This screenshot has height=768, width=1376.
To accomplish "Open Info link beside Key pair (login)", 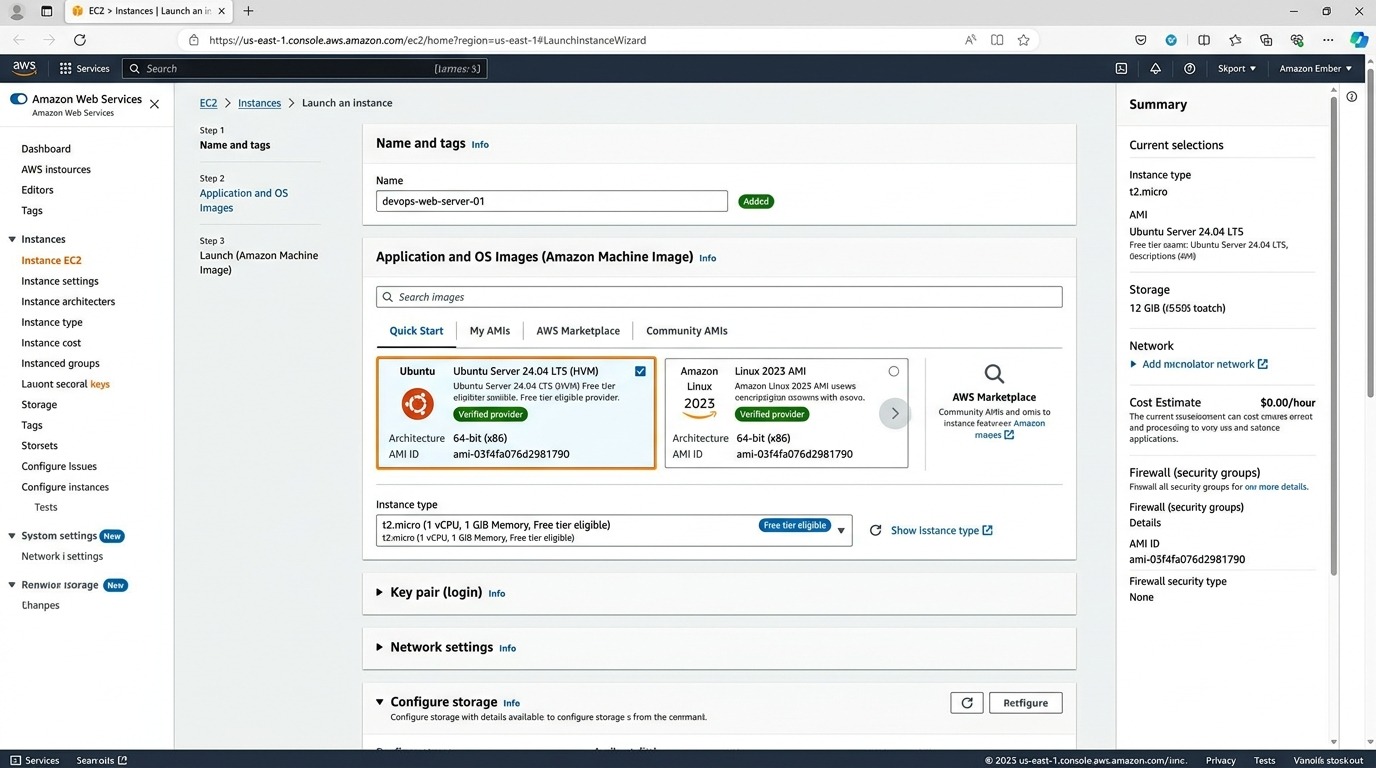I will [497, 594].
